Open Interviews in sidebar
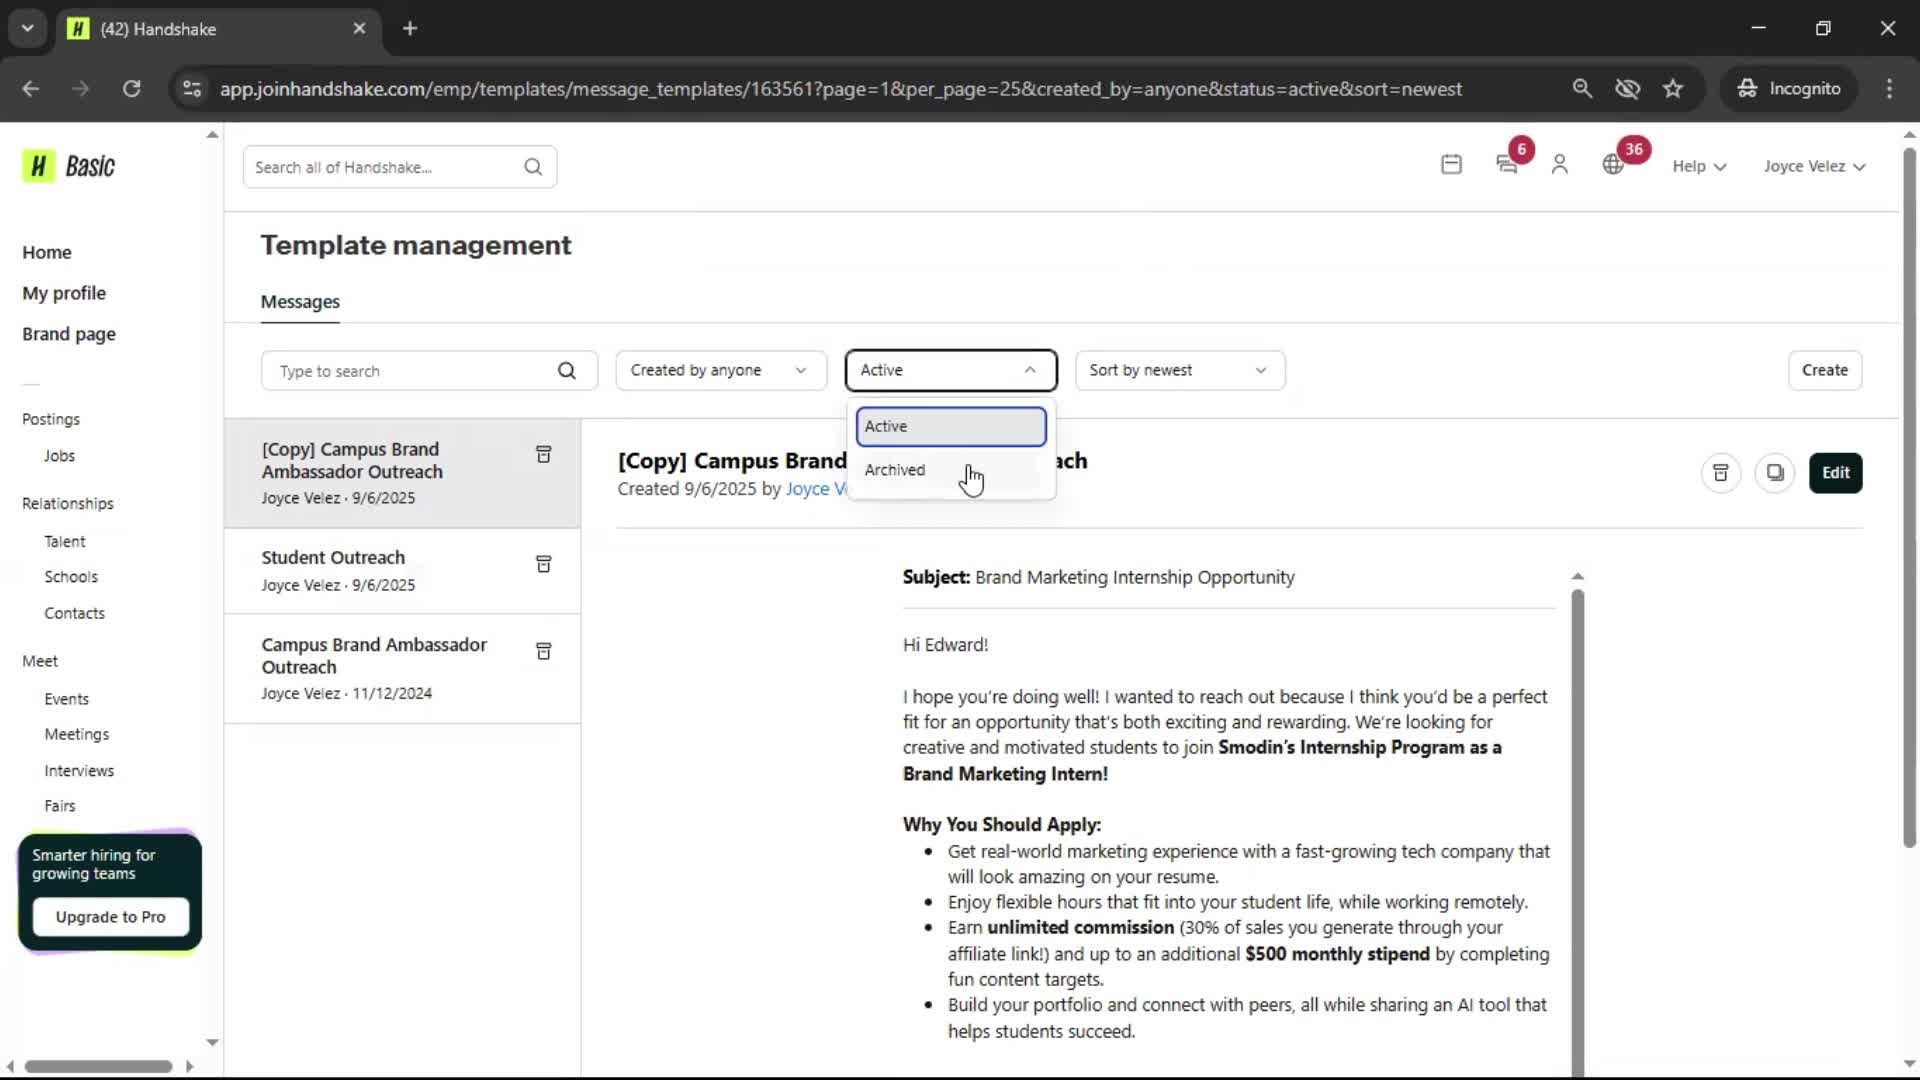This screenshot has height=1080, width=1920. click(x=78, y=771)
